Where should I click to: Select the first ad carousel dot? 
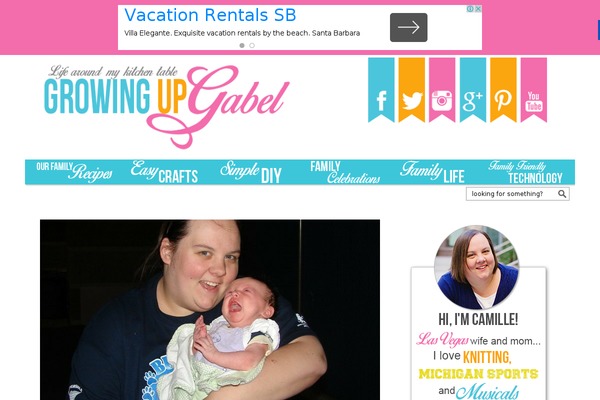click(x=242, y=45)
